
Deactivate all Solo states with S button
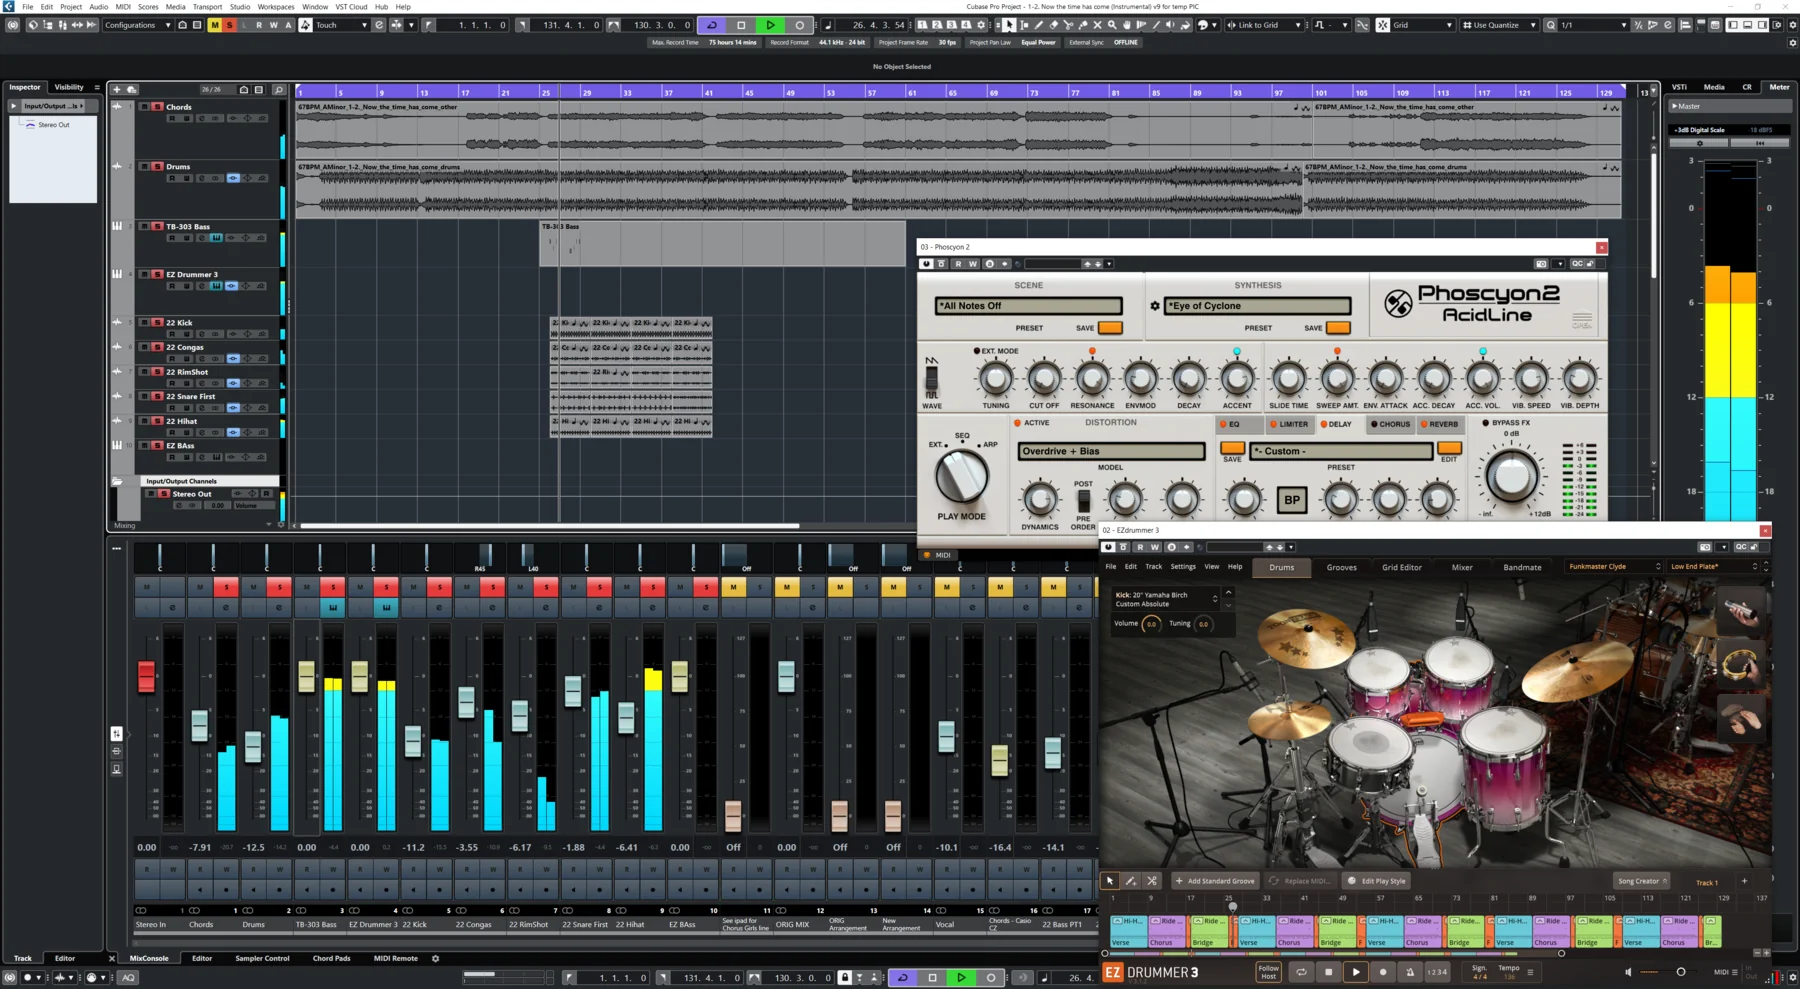tap(229, 25)
